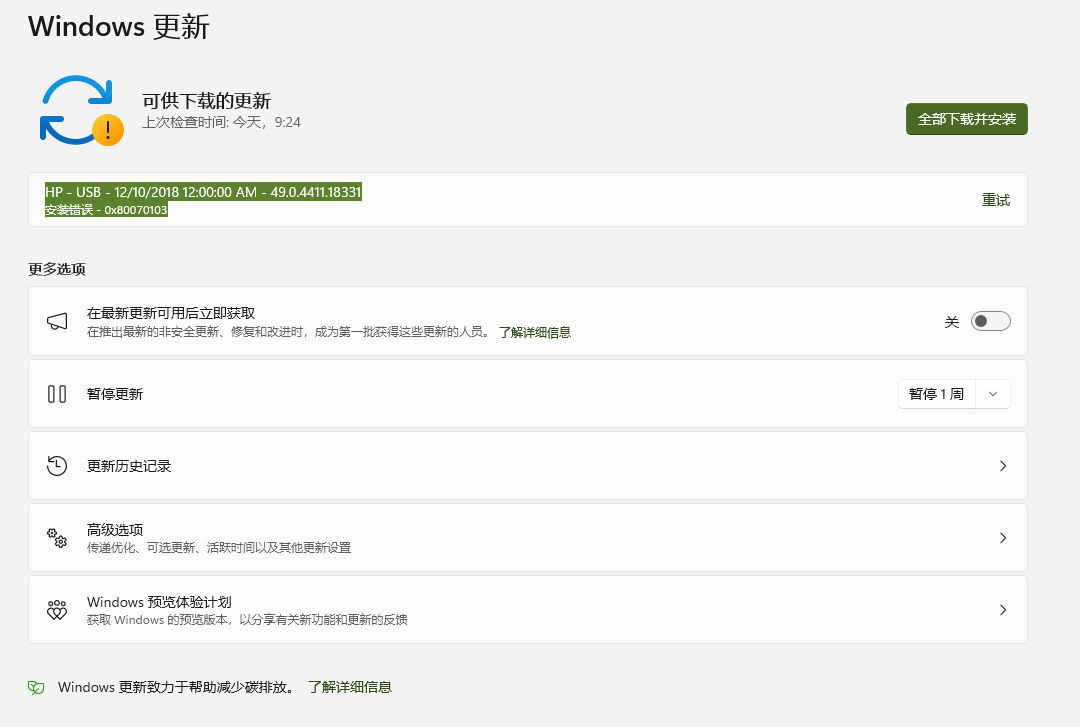Click the pause icon beside 暂停更新
Image resolution: width=1080 pixels, height=727 pixels.
(57, 394)
